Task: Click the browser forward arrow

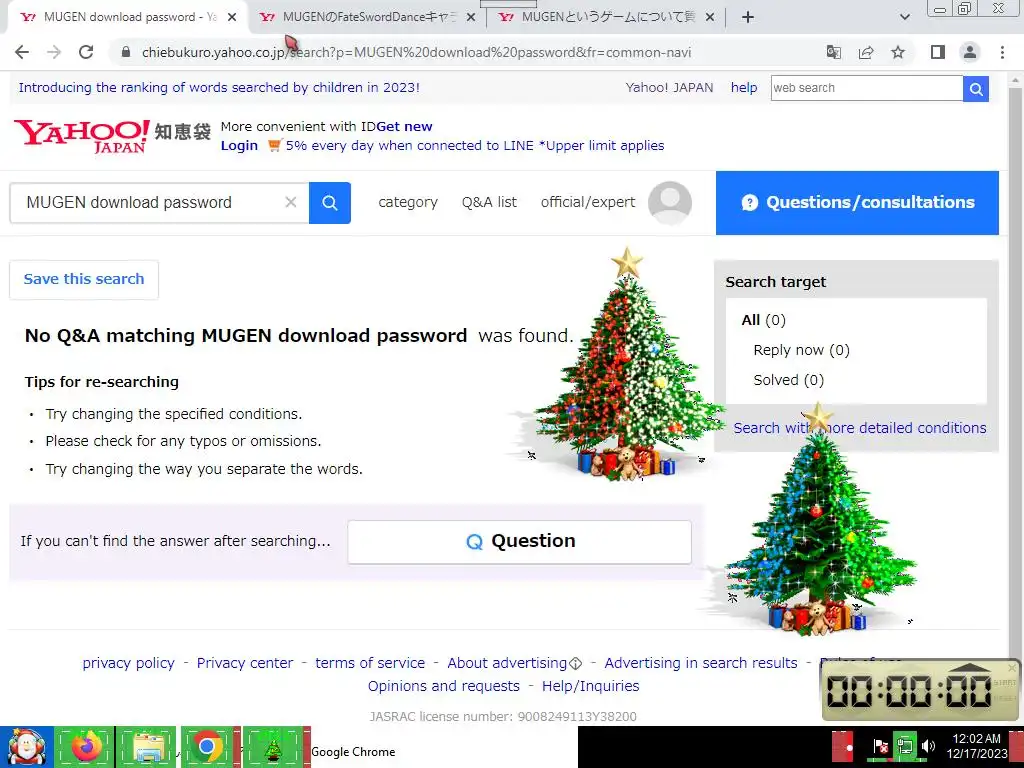Action: click(x=54, y=52)
